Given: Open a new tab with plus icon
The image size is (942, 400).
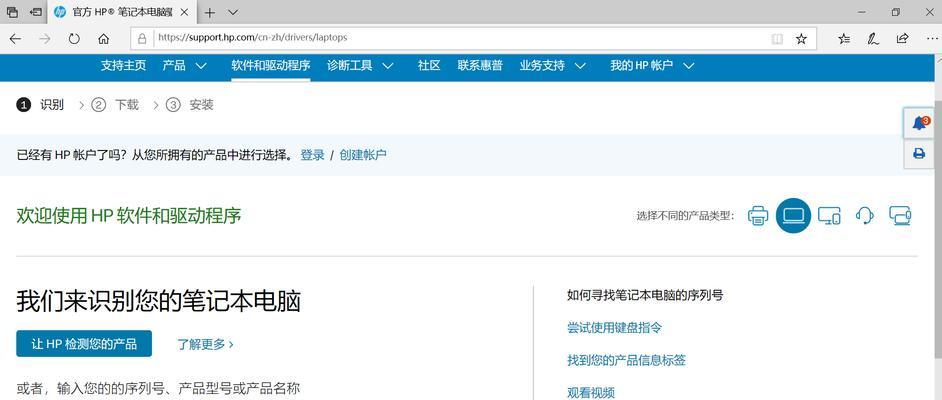Looking at the screenshot, I should (x=209, y=12).
